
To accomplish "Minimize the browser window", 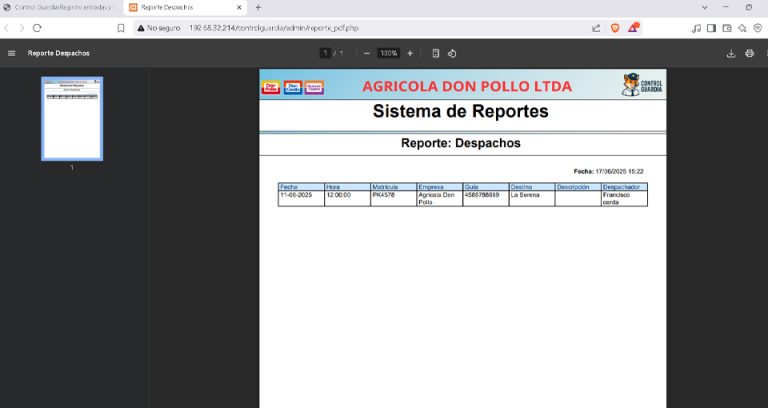I will (726, 8).
